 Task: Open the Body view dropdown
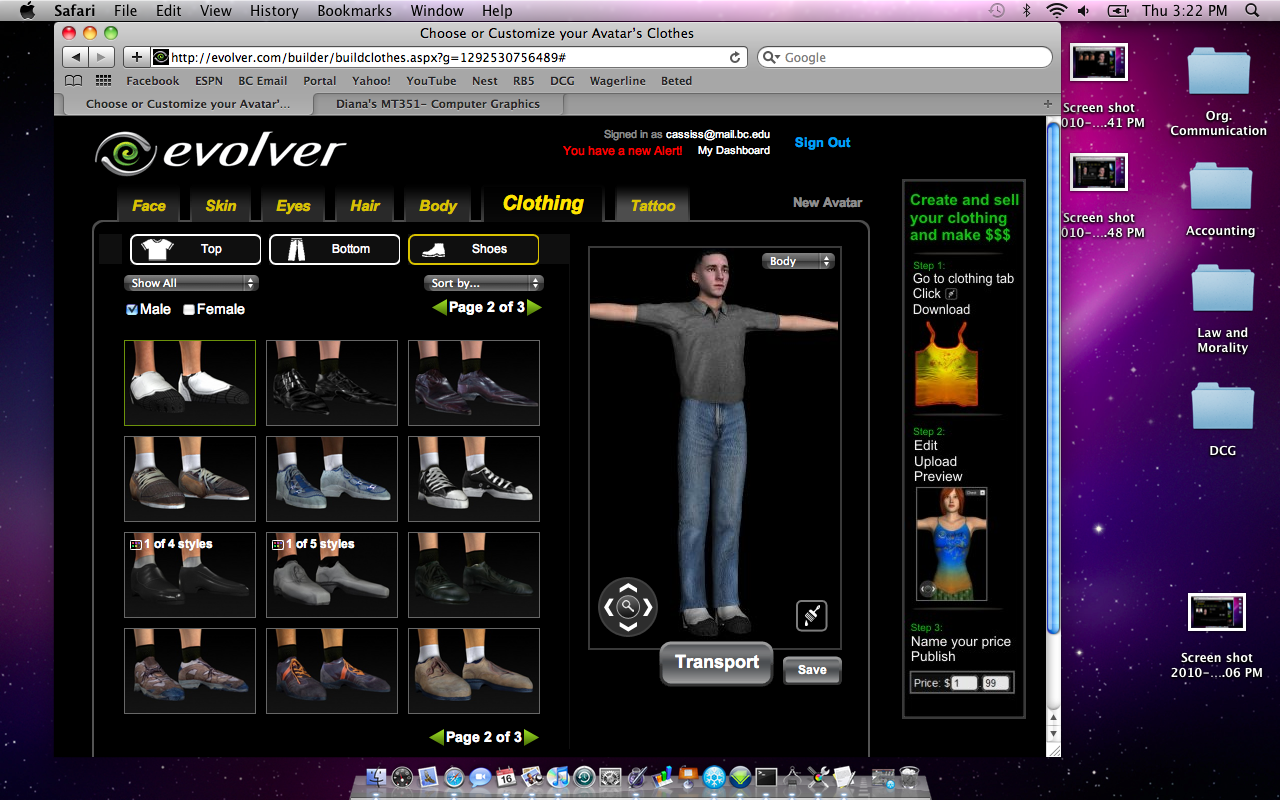tap(797, 260)
